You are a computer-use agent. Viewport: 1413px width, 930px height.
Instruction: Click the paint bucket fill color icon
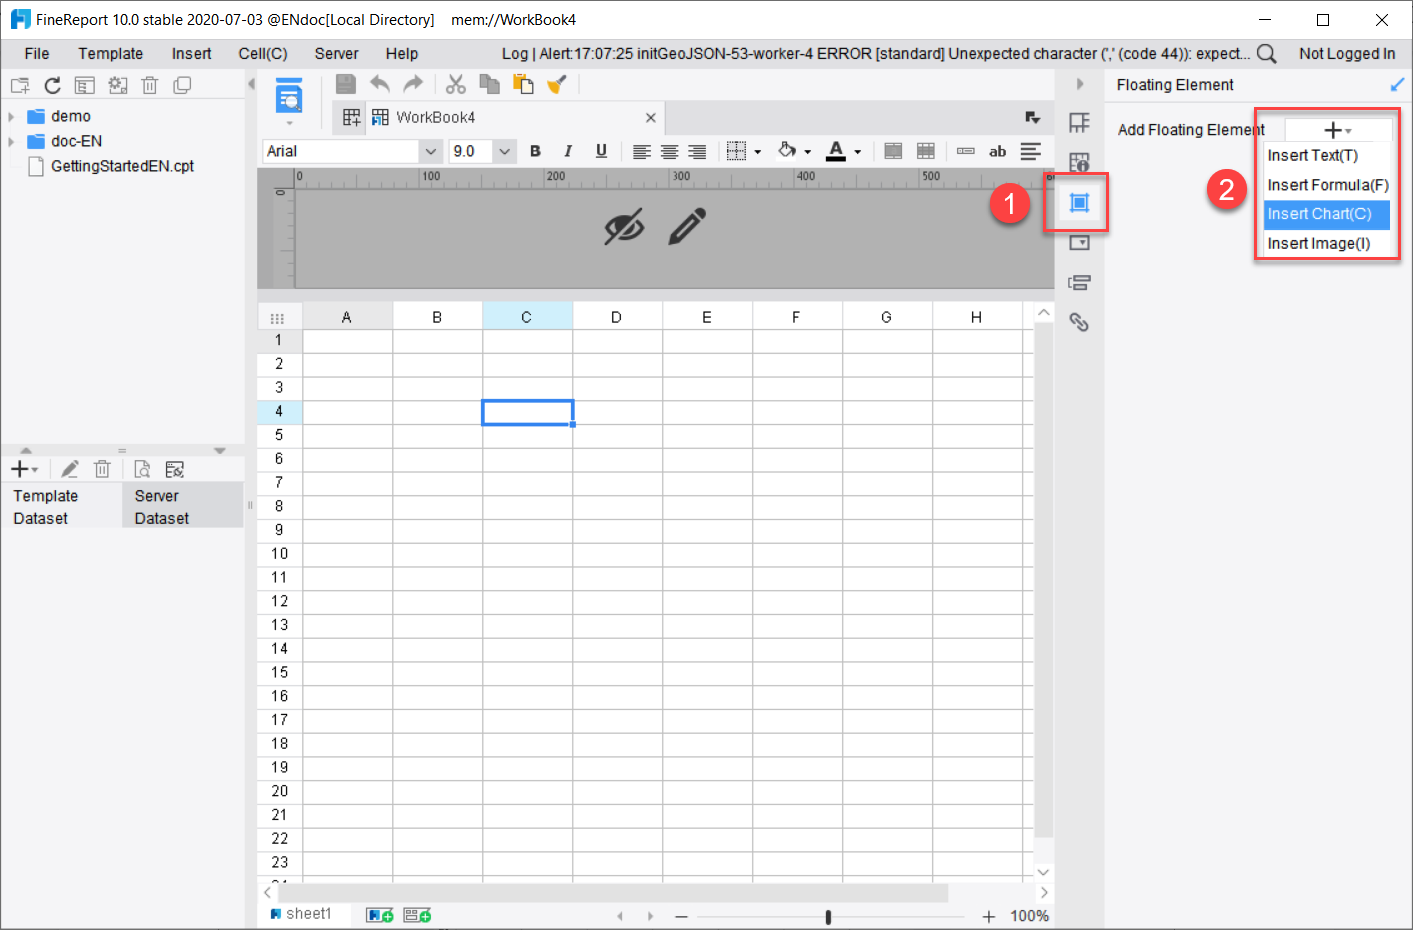click(787, 151)
